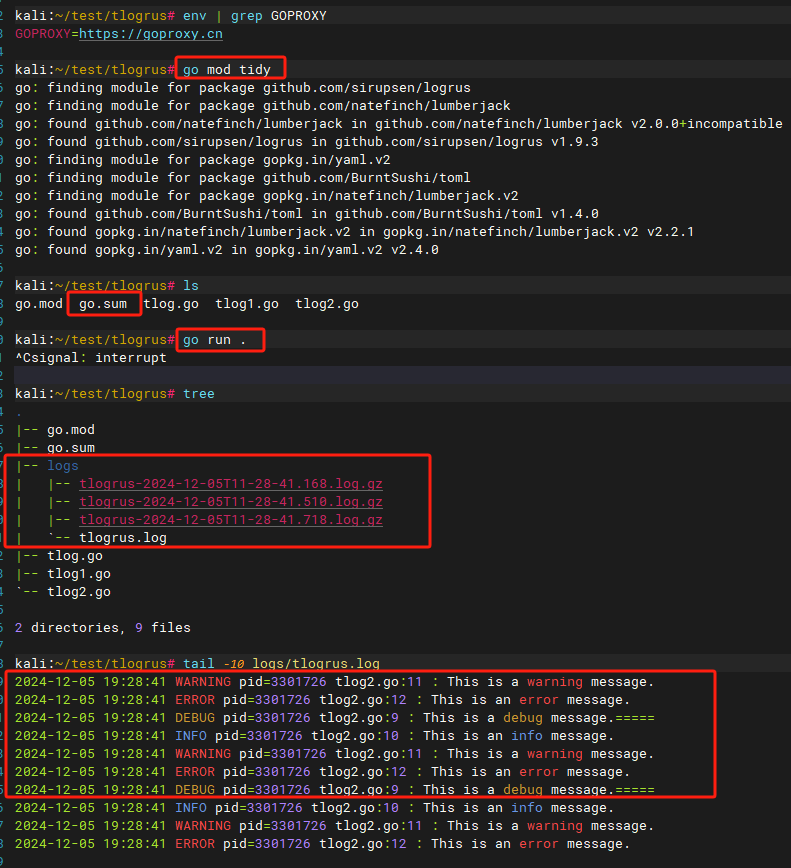This screenshot has width=791, height=868.
Task: Click the yaml.v2 version 'v2.4.0'
Action: (x=415, y=250)
